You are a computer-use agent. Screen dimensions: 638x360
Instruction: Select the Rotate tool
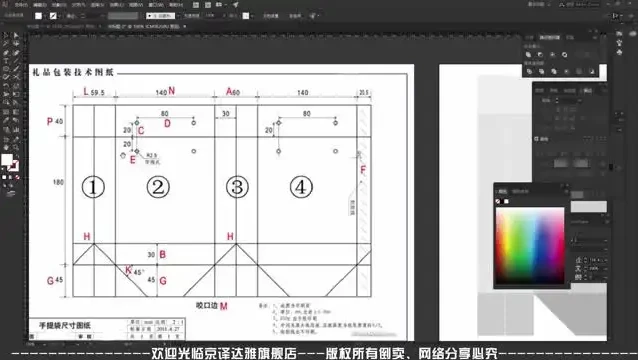6,85
